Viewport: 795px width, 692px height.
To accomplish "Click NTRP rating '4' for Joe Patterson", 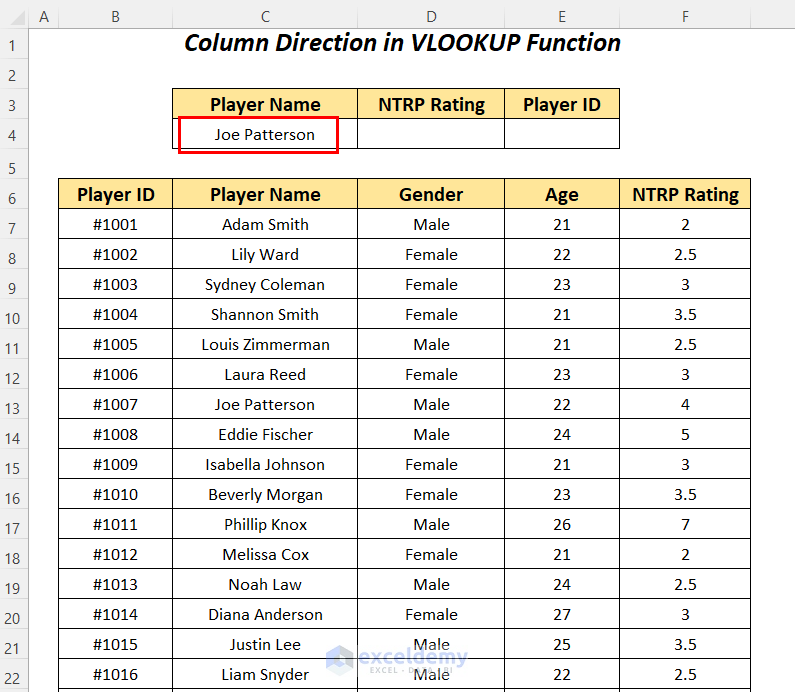I will point(685,404).
